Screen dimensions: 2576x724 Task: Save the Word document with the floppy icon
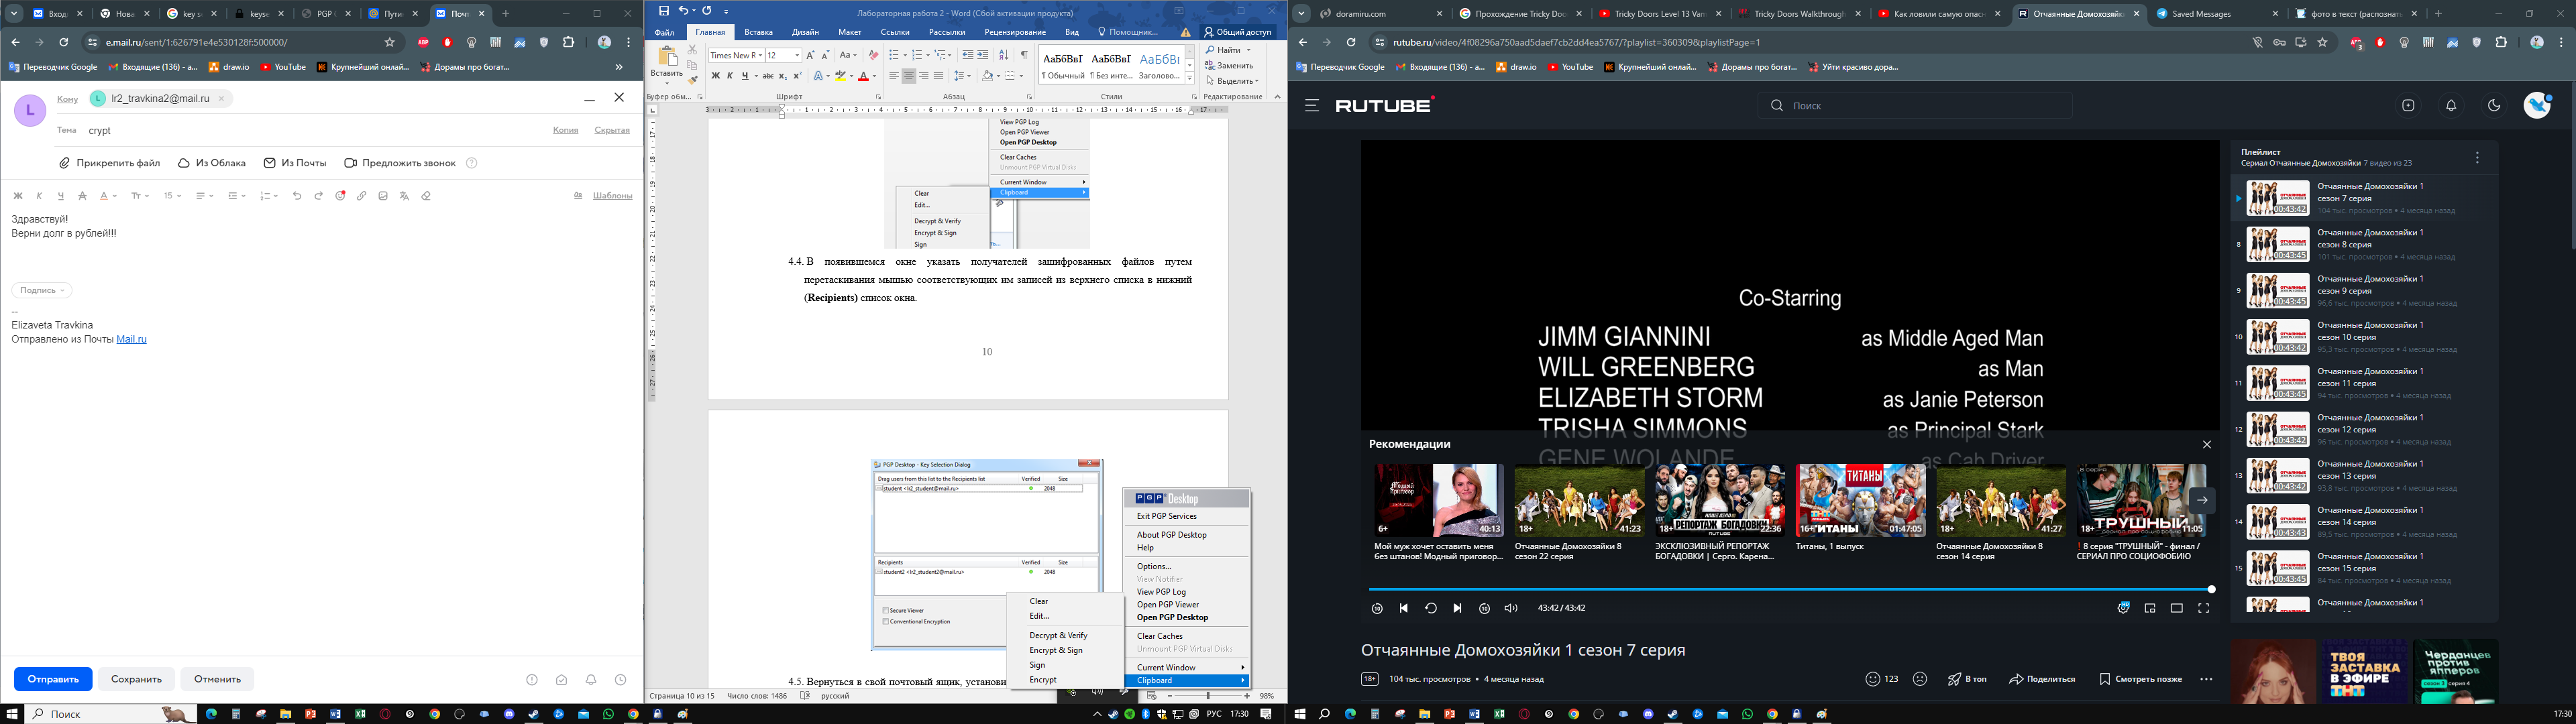pyautogui.click(x=664, y=11)
